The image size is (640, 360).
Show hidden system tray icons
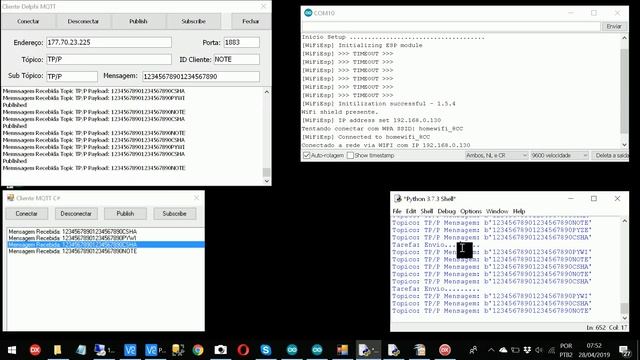[491, 350]
